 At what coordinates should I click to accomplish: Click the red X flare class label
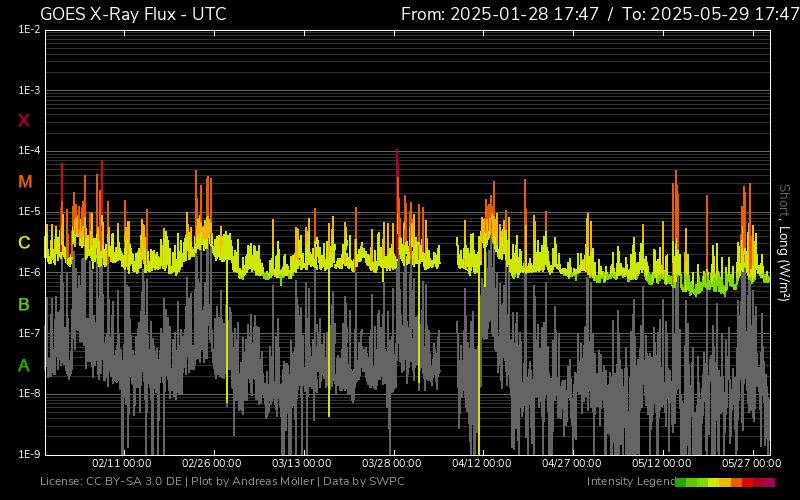pyautogui.click(x=24, y=121)
